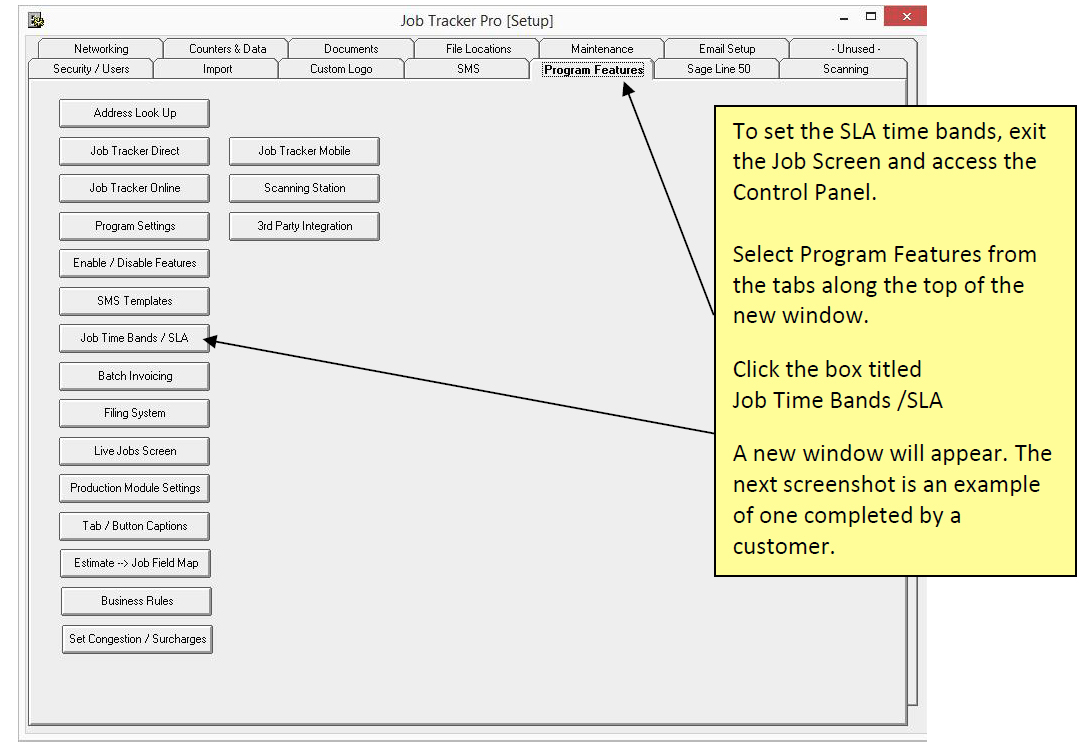
Task: Click the Address Look Up button
Action: pyautogui.click(x=135, y=113)
